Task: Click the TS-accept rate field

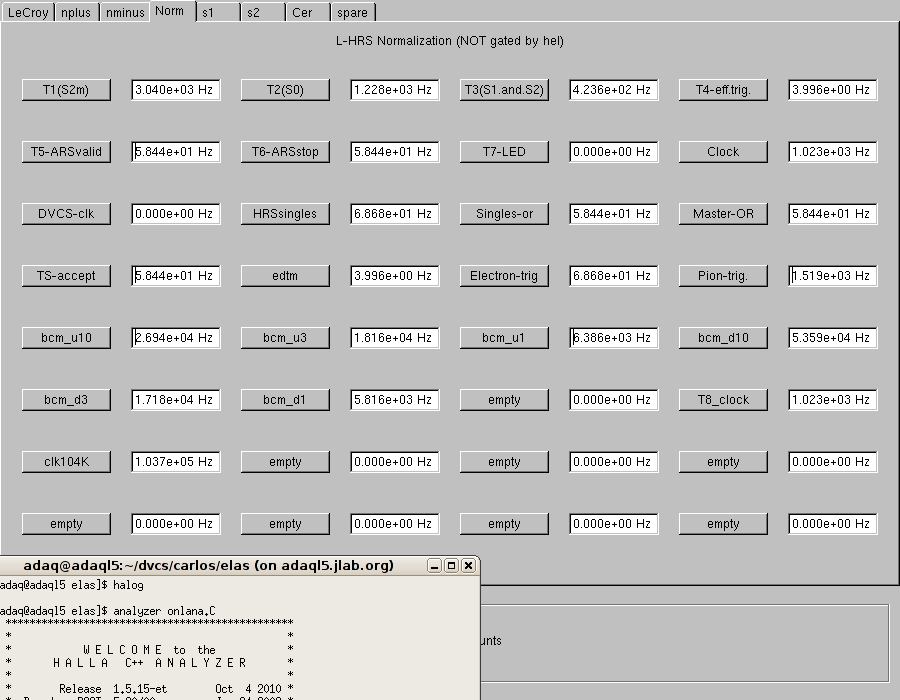Action: tap(176, 276)
